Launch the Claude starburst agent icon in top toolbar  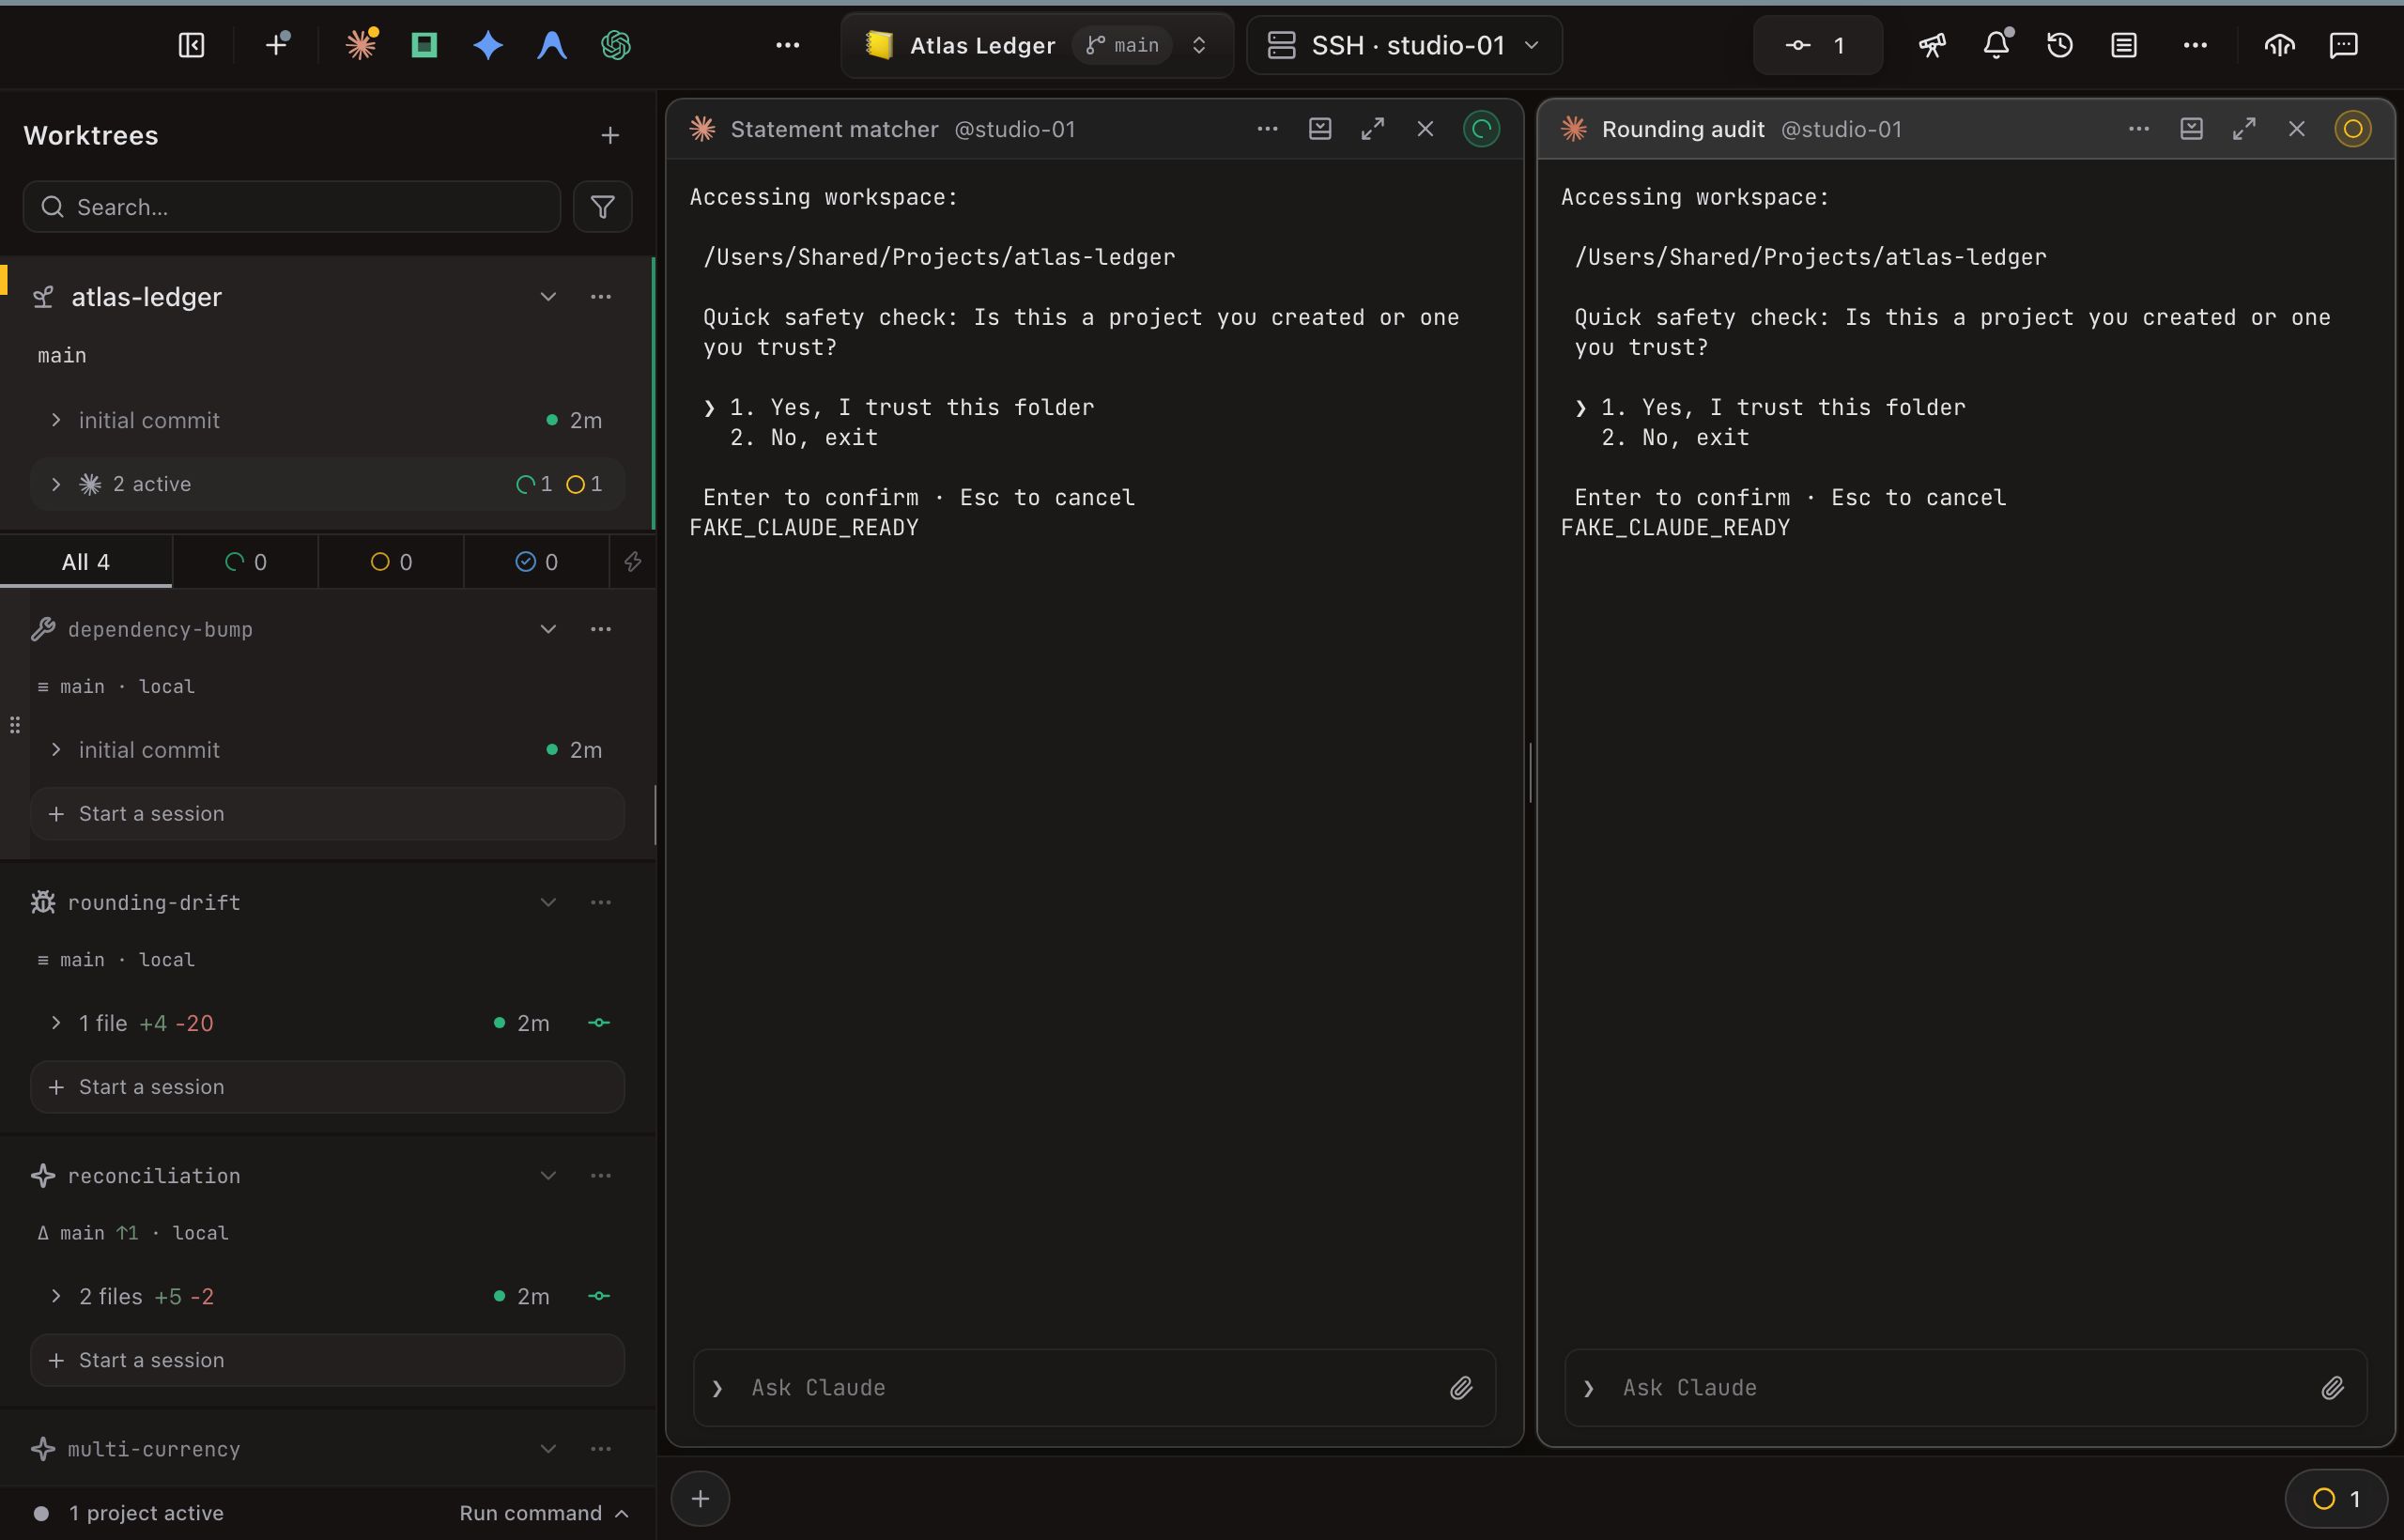(x=361, y=44)
